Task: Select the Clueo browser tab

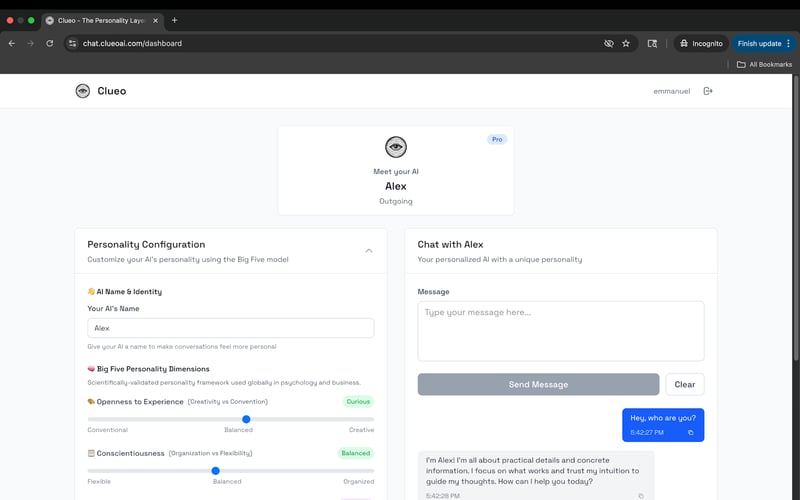Action: coord(102,20)
